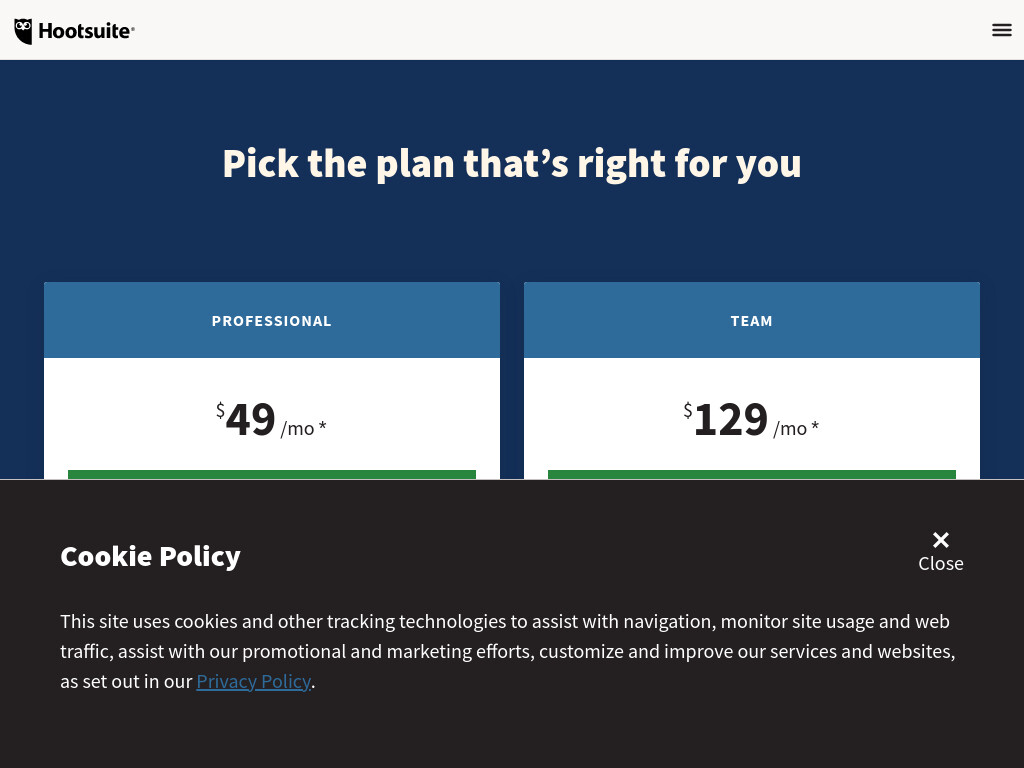Dismiss cookie banner with the X icon

pyautogui.click(x=940, y=539)
